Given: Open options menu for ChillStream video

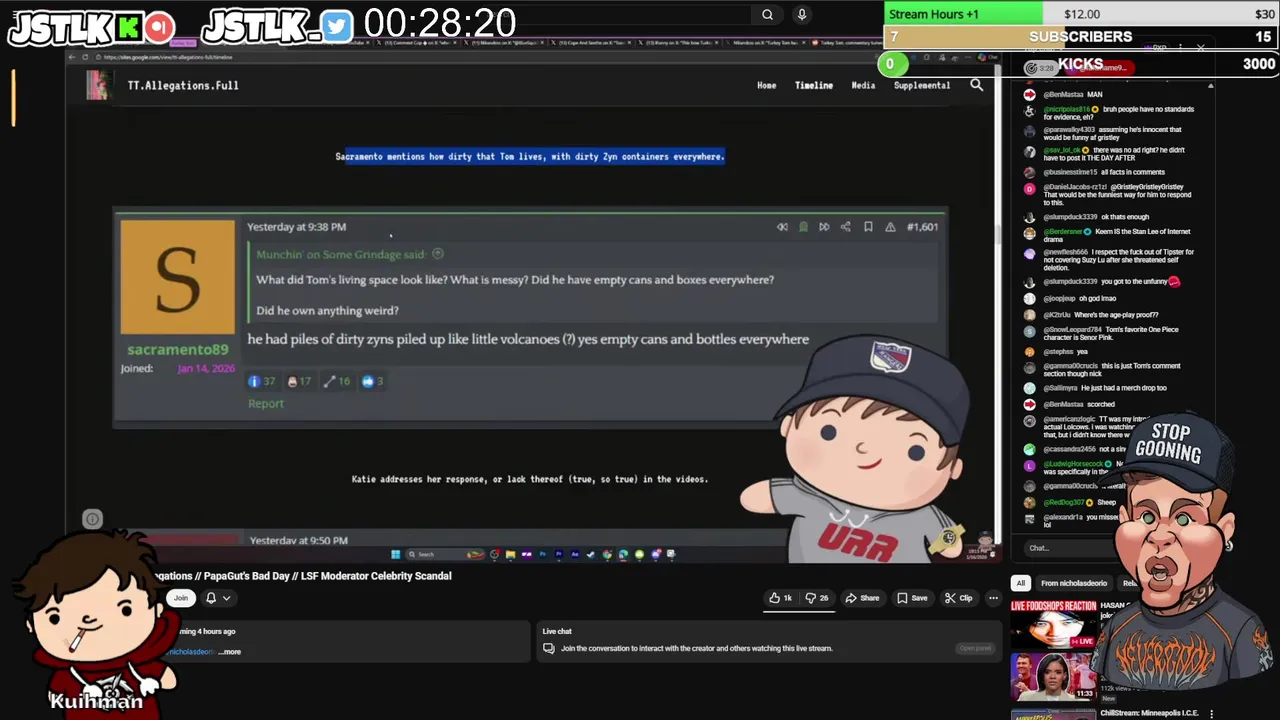Looking at the screenshot, I should 1212,714.
